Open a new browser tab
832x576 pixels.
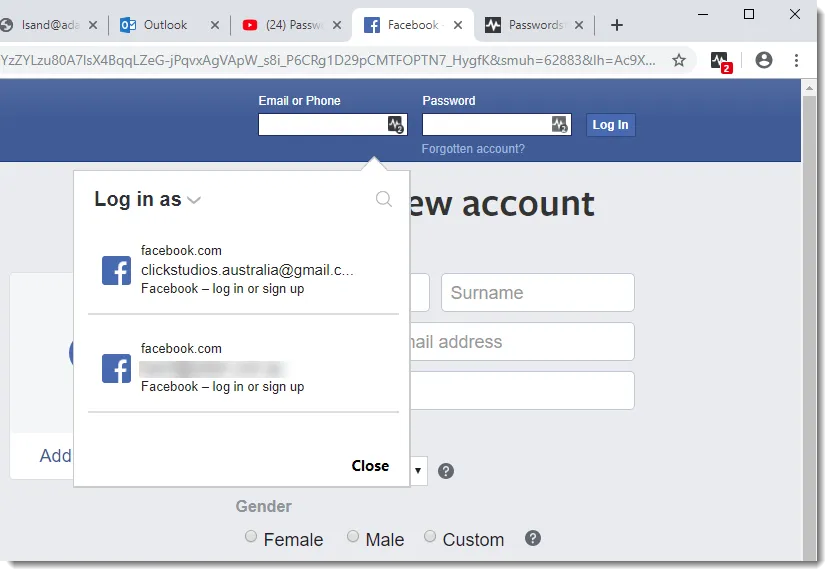tap(617, 25)
